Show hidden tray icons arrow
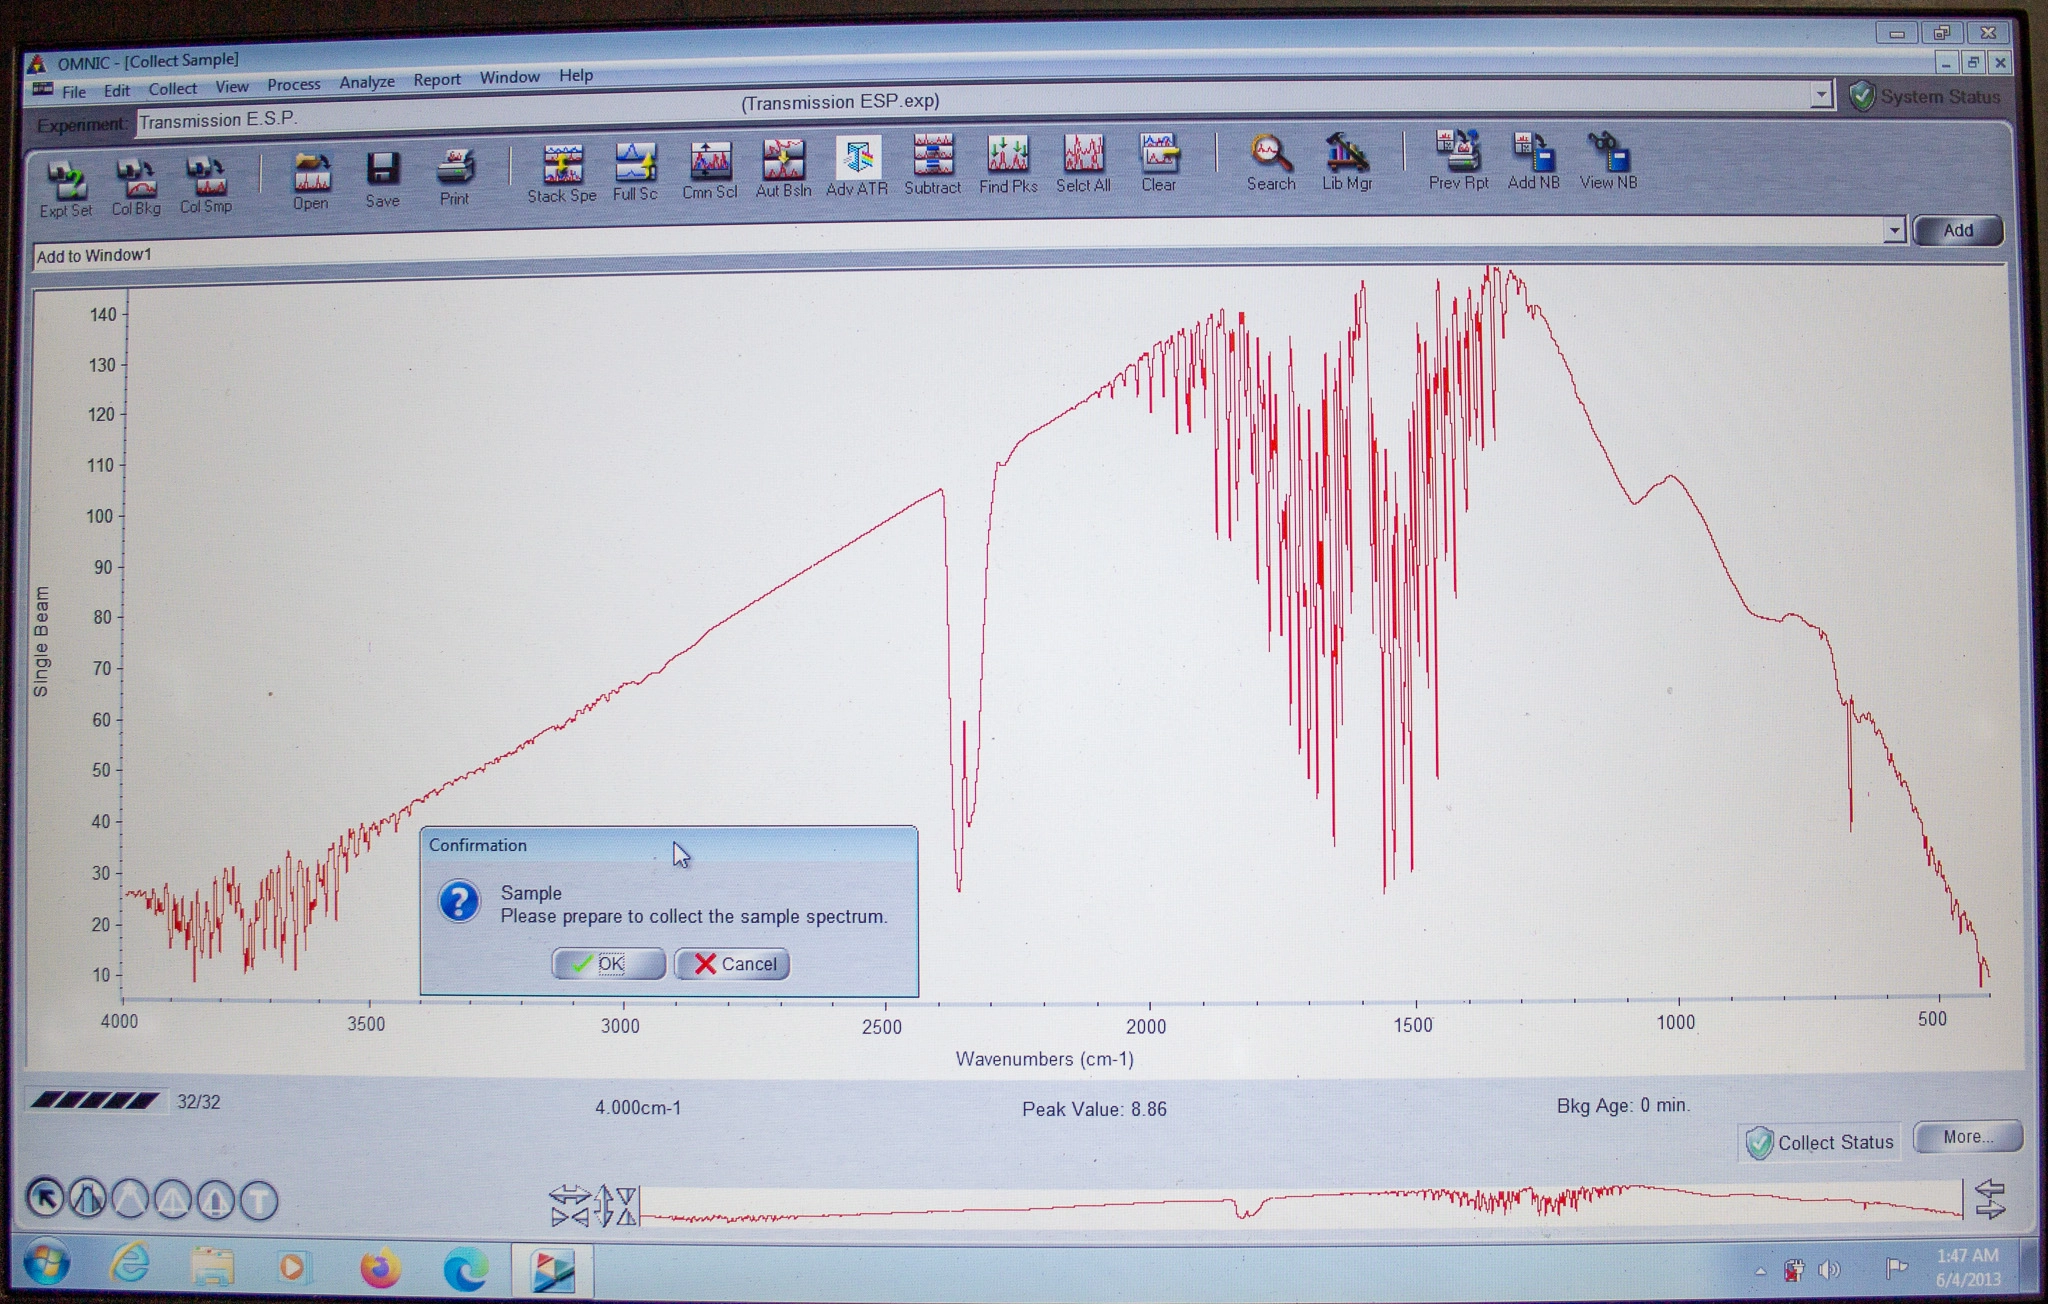 (1760, 1271)
